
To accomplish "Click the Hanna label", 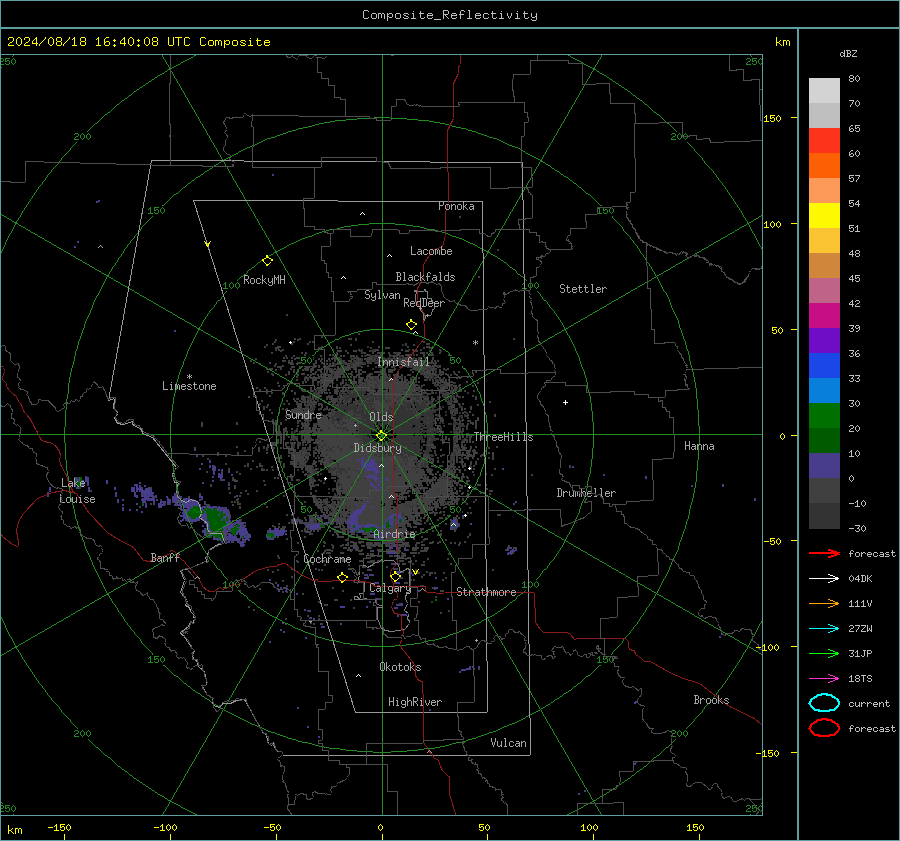I will pyautogui.click(x=699, y=446).
